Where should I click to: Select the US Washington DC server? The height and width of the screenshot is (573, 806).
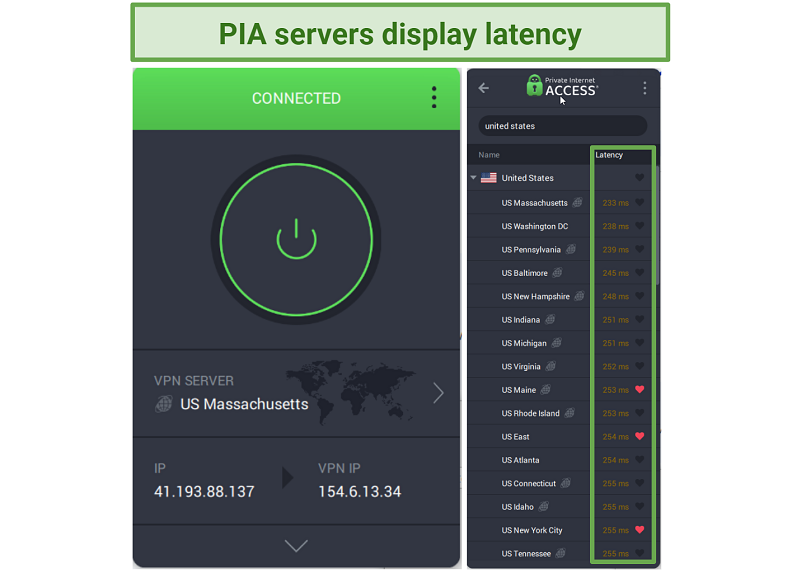click(x=561, y=226)
